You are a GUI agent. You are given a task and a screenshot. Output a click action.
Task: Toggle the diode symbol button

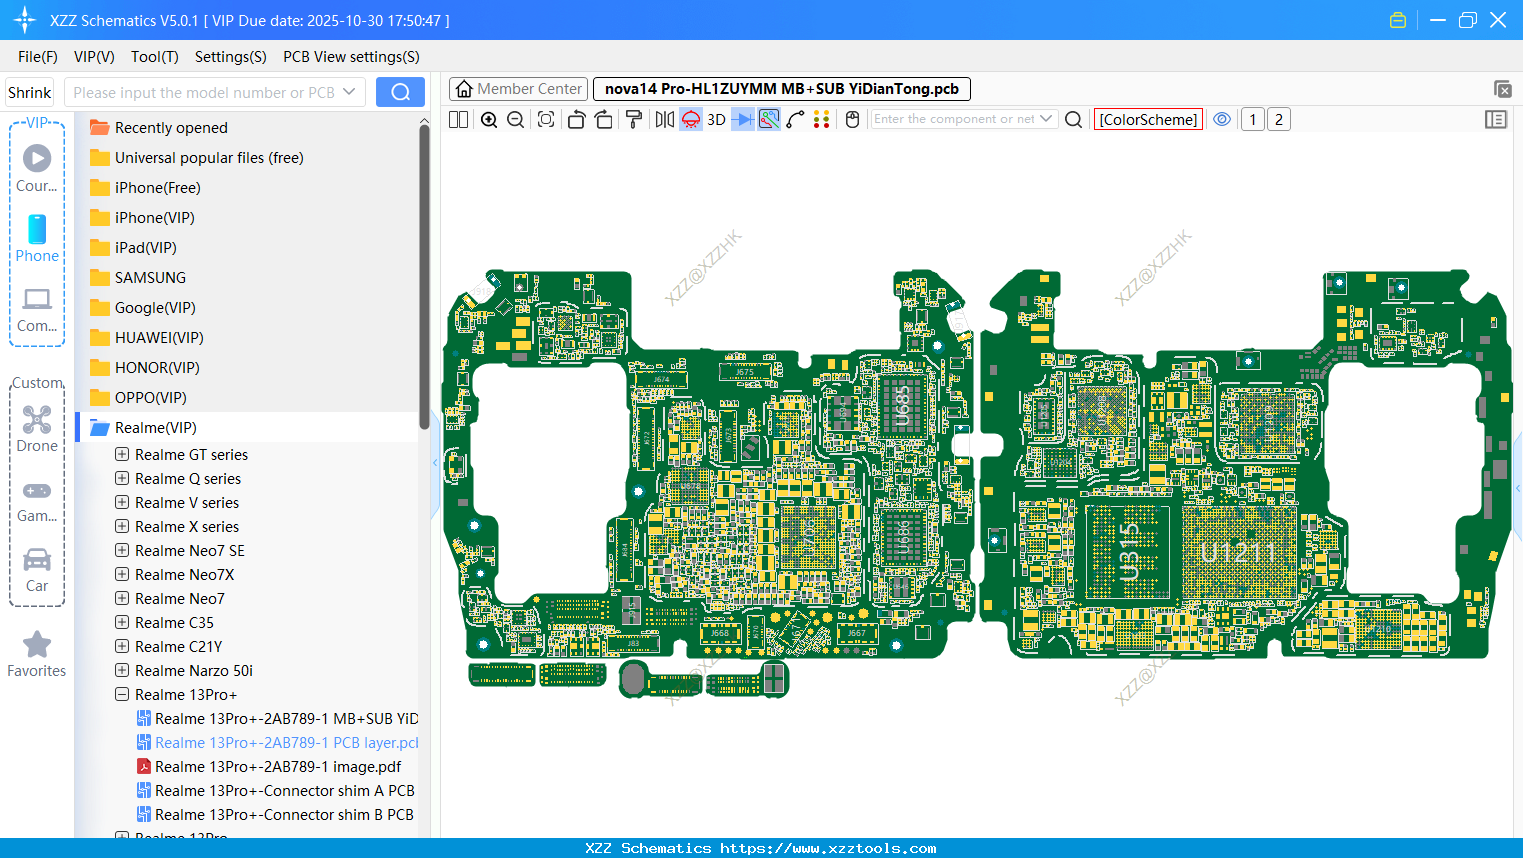(x=743, y=119)
